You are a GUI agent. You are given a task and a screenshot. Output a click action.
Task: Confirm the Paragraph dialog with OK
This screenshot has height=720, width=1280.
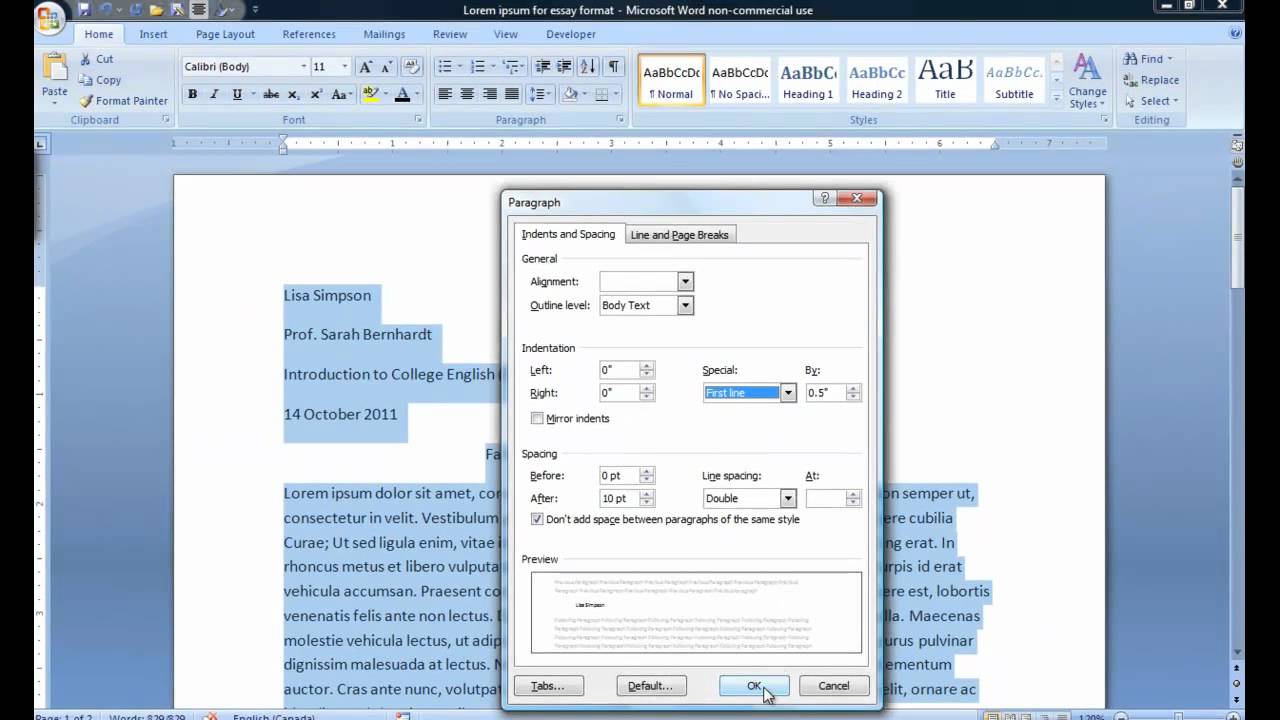tap(754, 686)
